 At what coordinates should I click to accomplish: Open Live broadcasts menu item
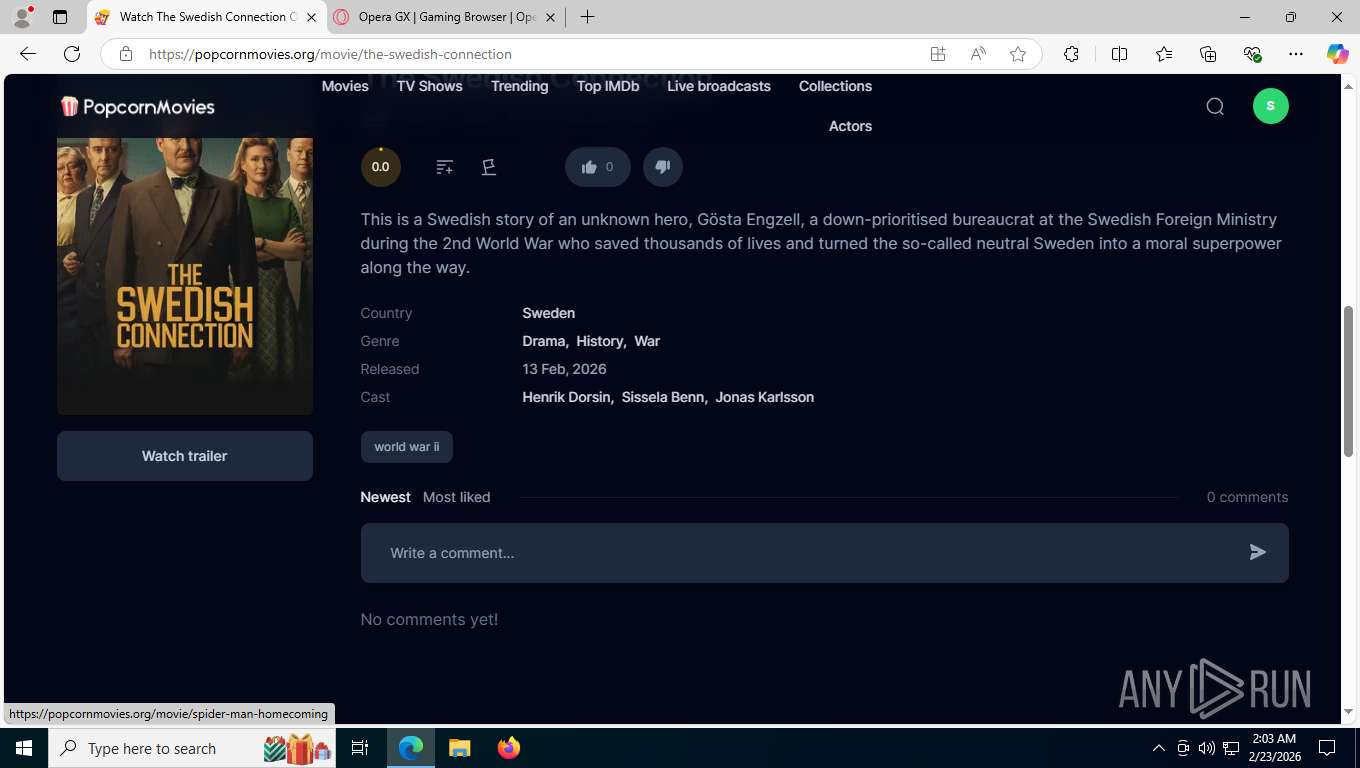[719, 86]
